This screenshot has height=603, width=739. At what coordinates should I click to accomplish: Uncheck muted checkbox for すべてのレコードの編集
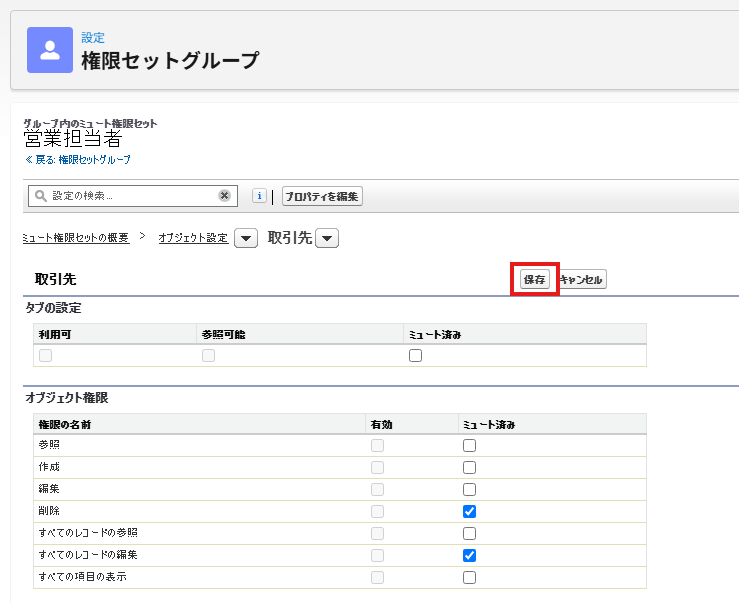pos(469,555)
